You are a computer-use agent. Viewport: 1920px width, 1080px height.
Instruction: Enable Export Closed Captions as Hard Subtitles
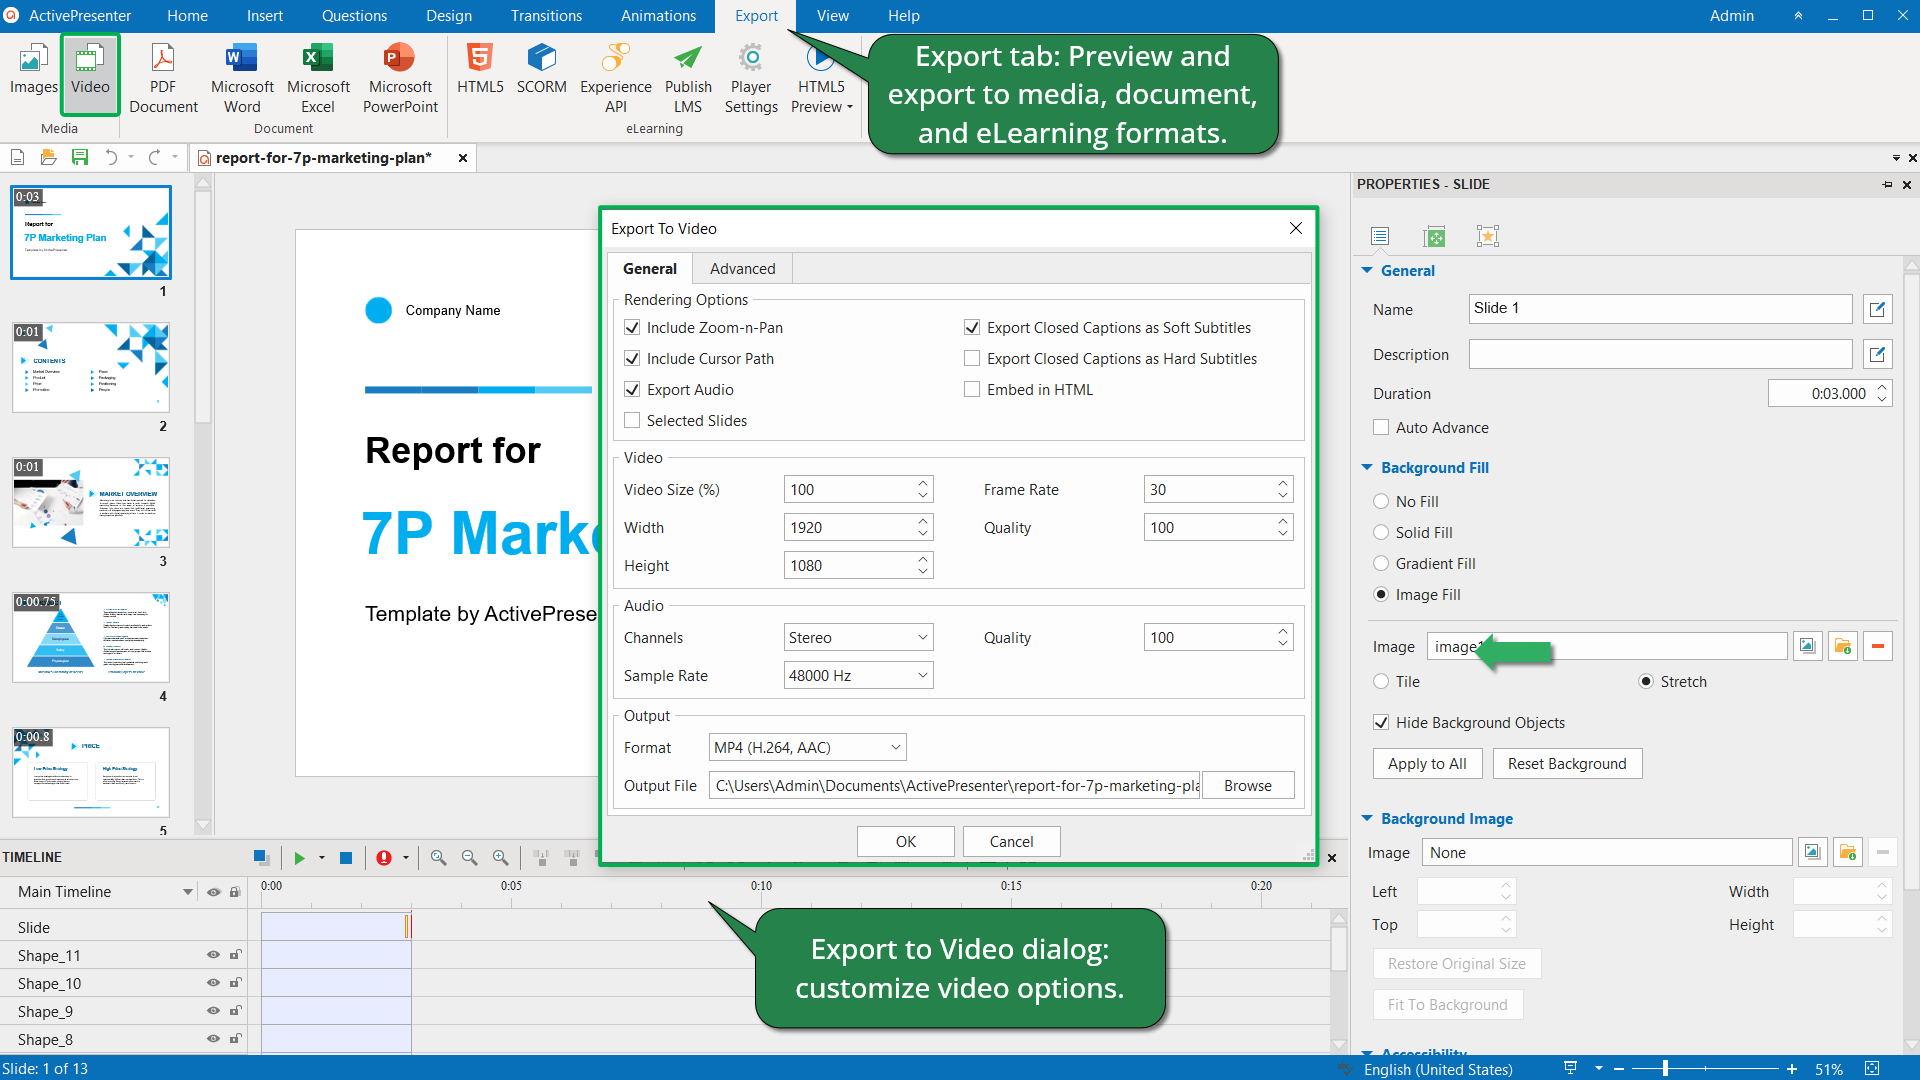pos(973,357)
